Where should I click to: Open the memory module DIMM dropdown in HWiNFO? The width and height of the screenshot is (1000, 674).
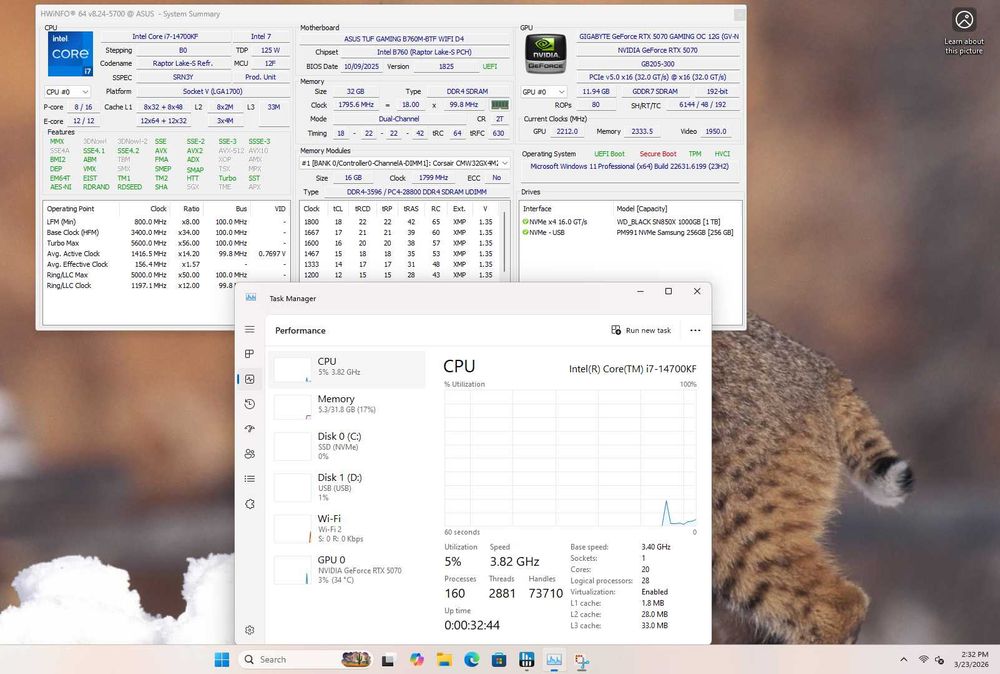point(405,163)
